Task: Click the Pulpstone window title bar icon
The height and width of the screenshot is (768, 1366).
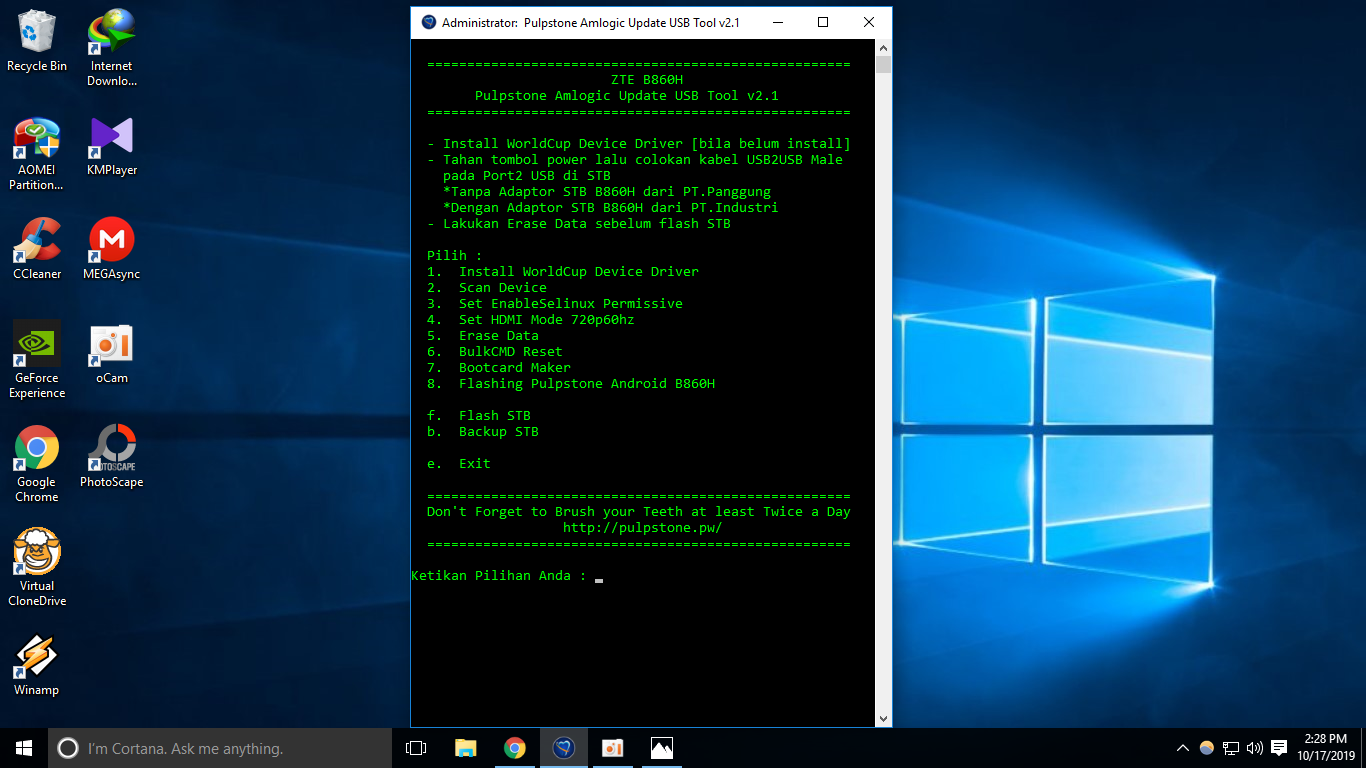Action: pos(429,22)
